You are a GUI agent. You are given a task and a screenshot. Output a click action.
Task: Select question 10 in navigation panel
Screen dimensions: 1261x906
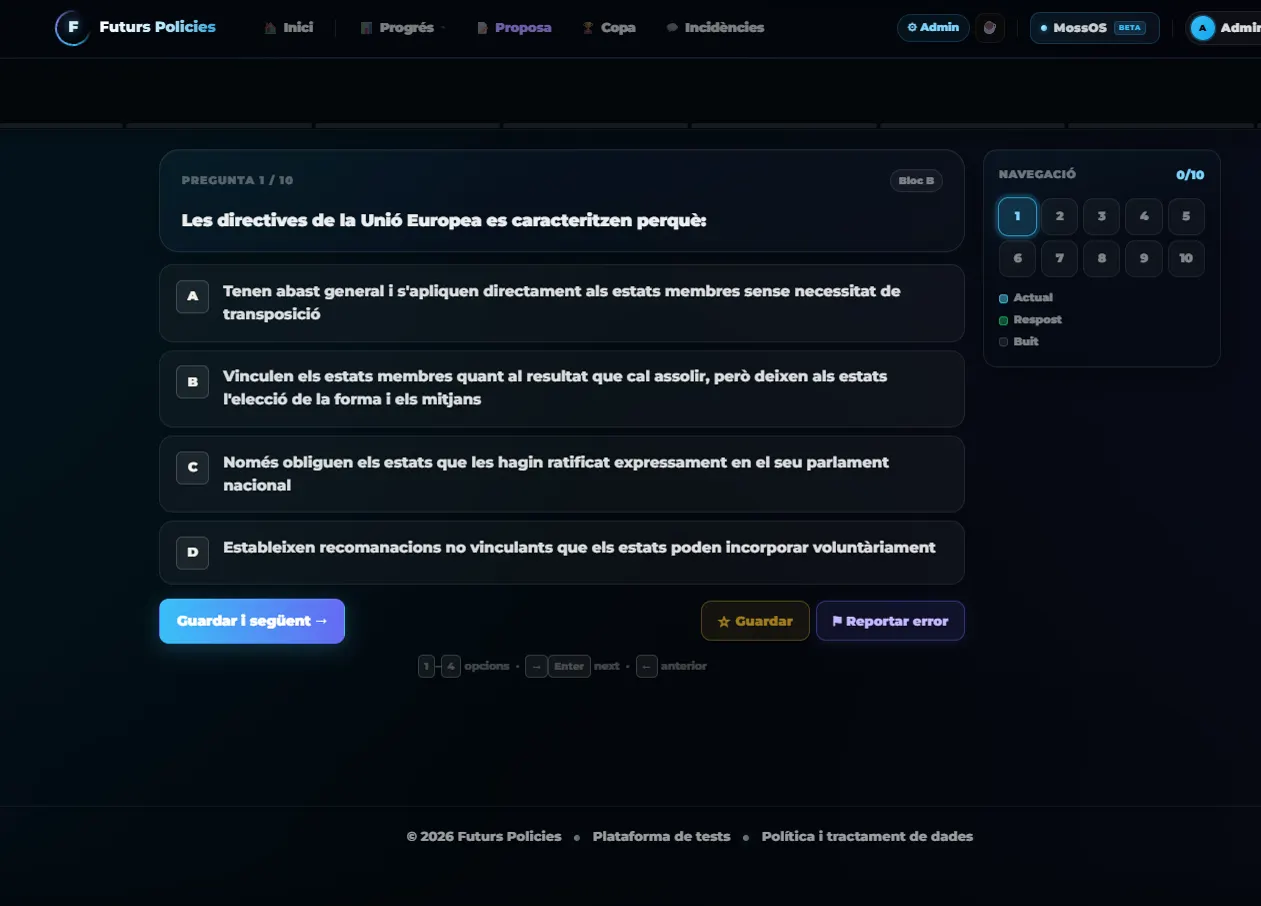point(1186,258)
